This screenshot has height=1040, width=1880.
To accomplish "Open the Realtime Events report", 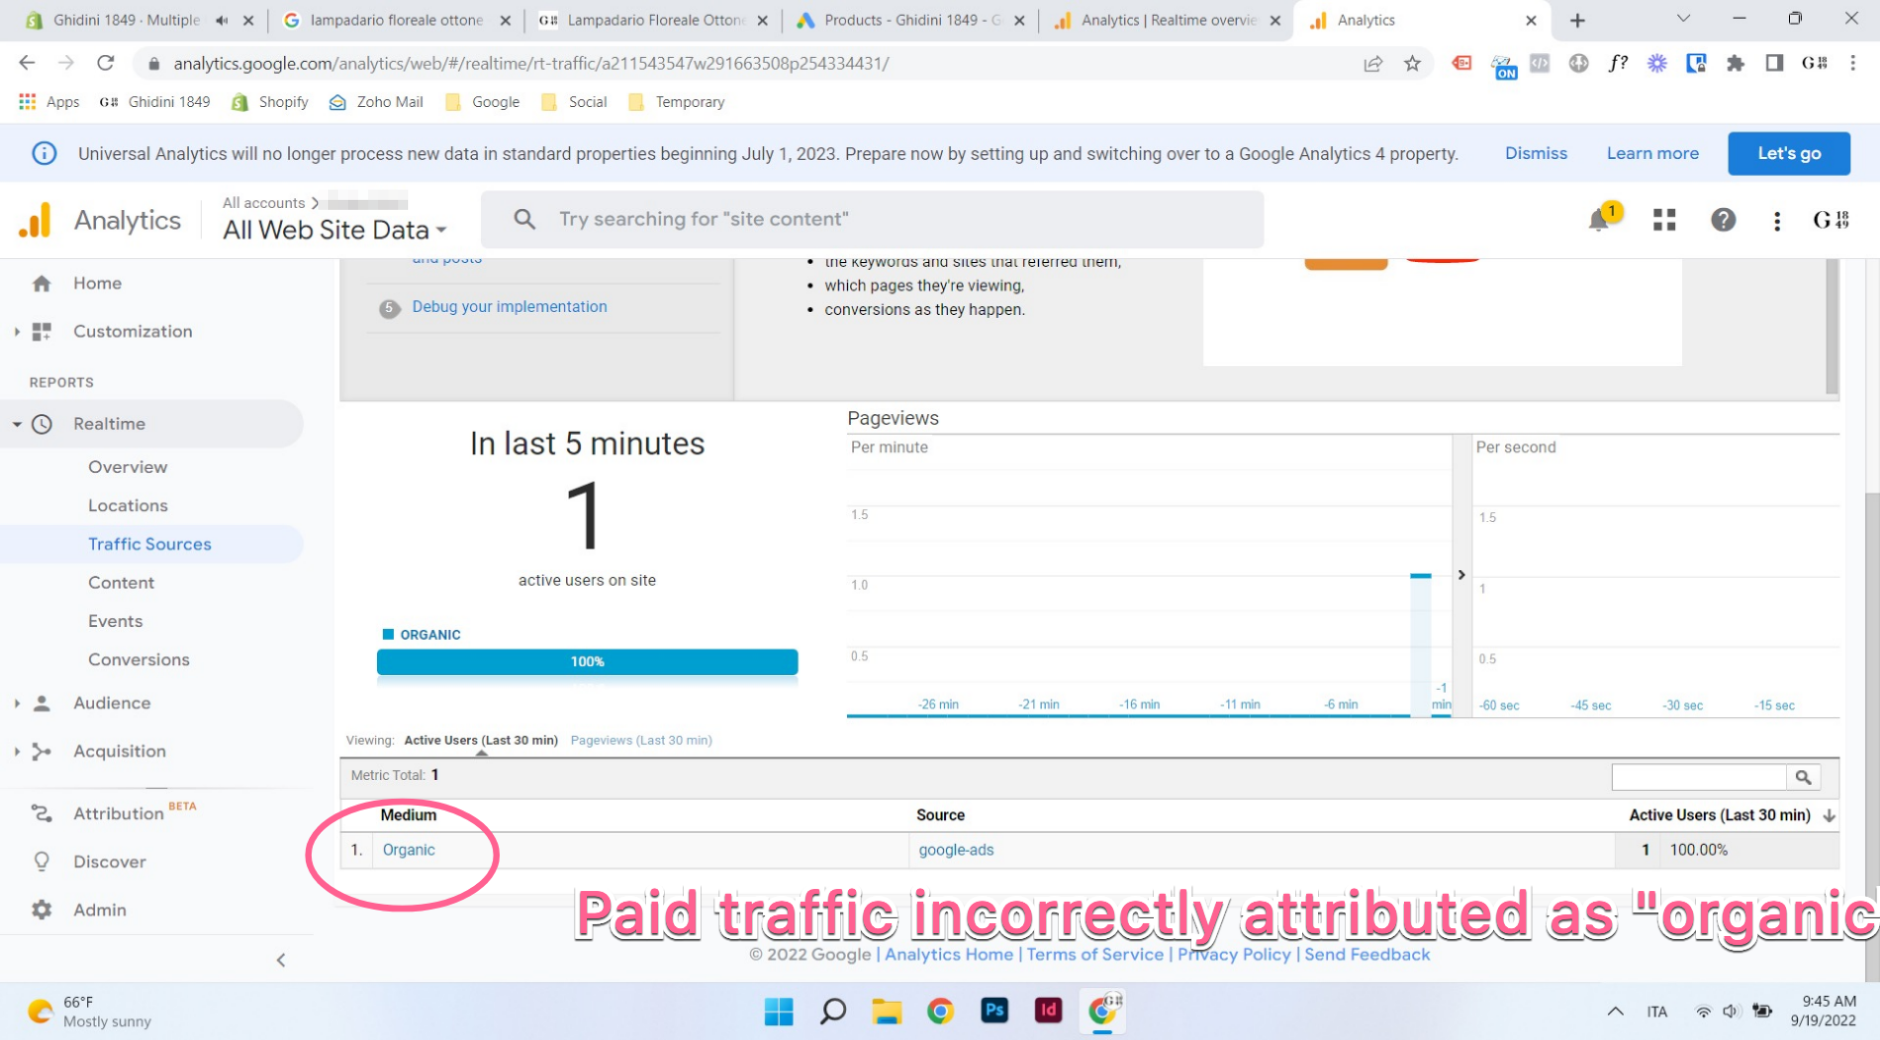I will [115, 621].
